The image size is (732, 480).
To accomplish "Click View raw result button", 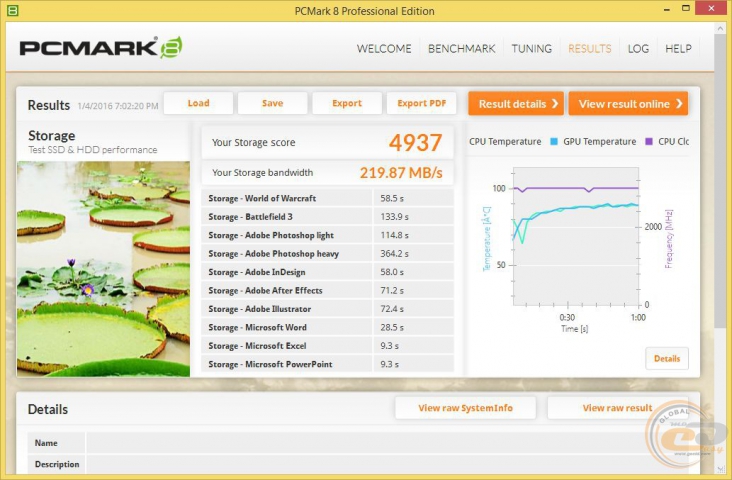I will point(617,408).
